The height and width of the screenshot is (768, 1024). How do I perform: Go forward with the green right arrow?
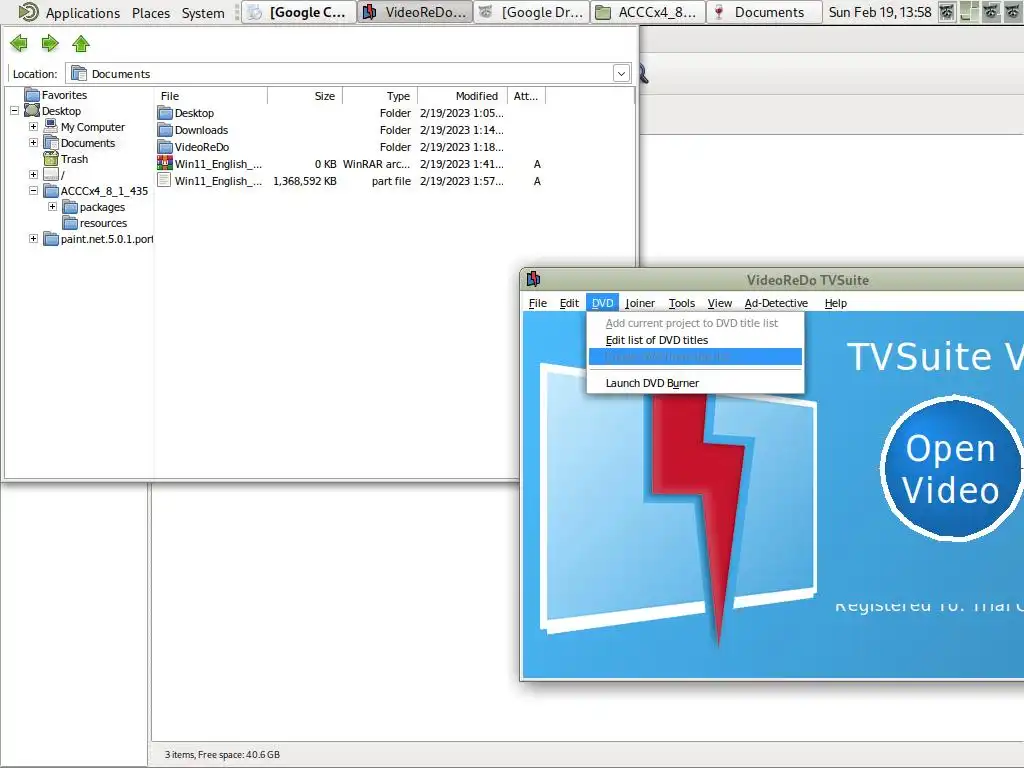point(50,44)
